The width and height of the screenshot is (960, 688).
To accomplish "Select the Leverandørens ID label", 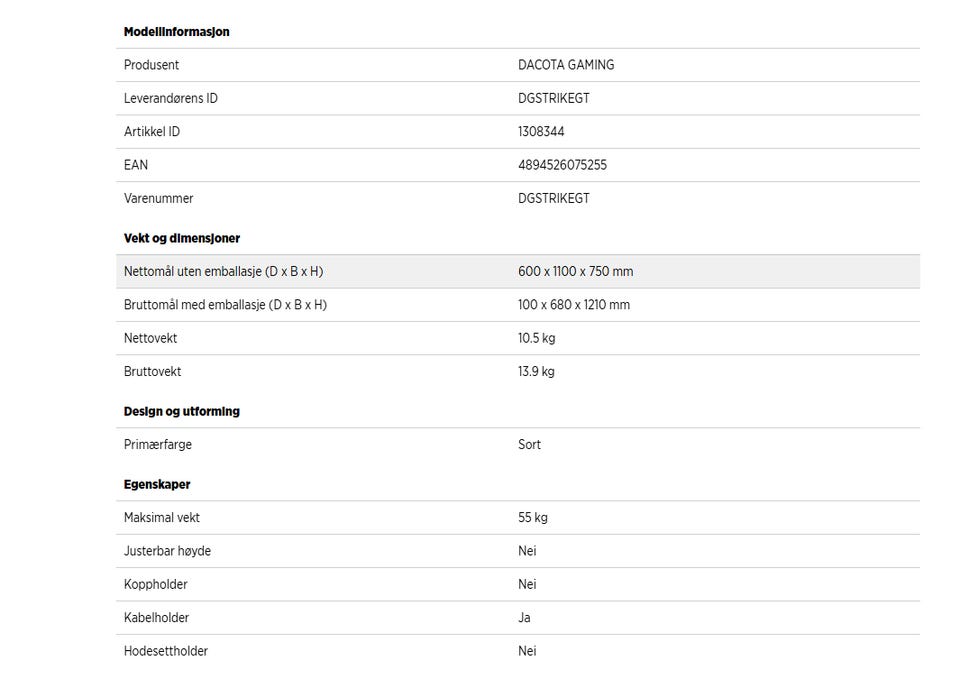I will (x=170, y=98).
